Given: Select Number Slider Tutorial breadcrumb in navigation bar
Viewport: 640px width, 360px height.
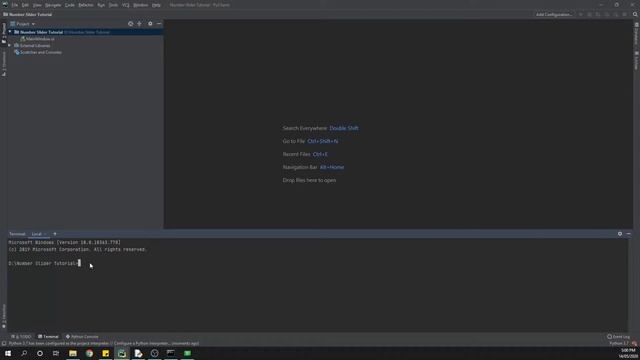Looking at the screenshot, I should [x=28, y=14].
